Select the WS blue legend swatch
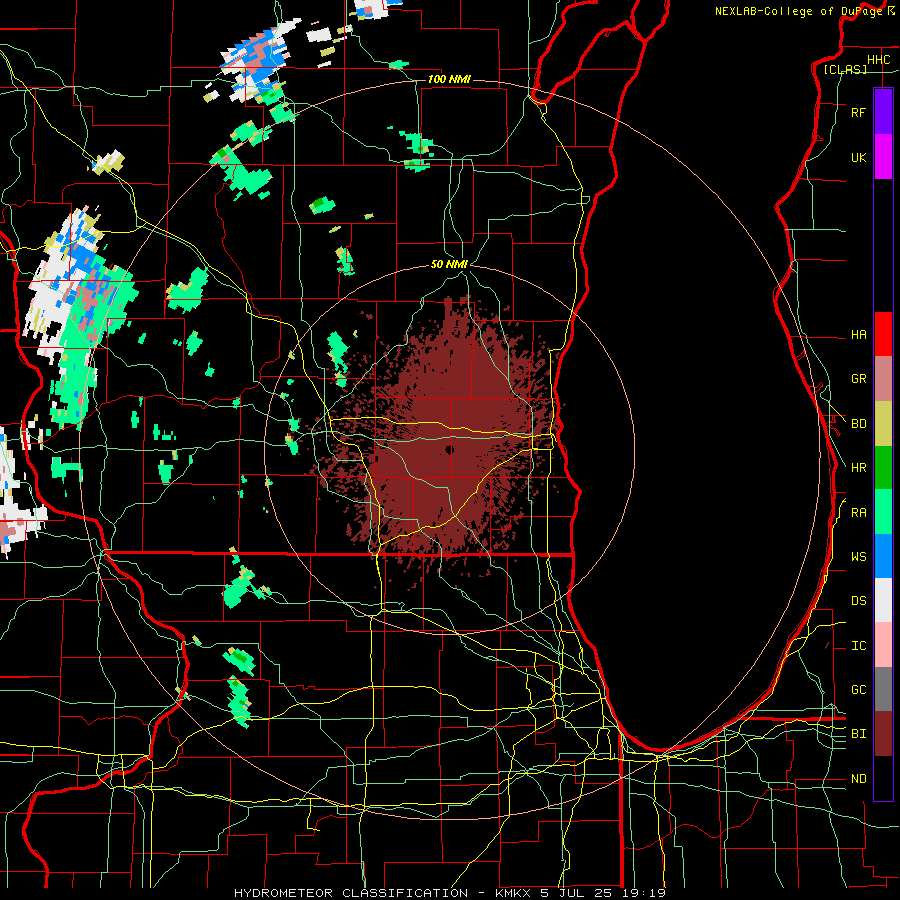The image size is (900, 900). 883,556
